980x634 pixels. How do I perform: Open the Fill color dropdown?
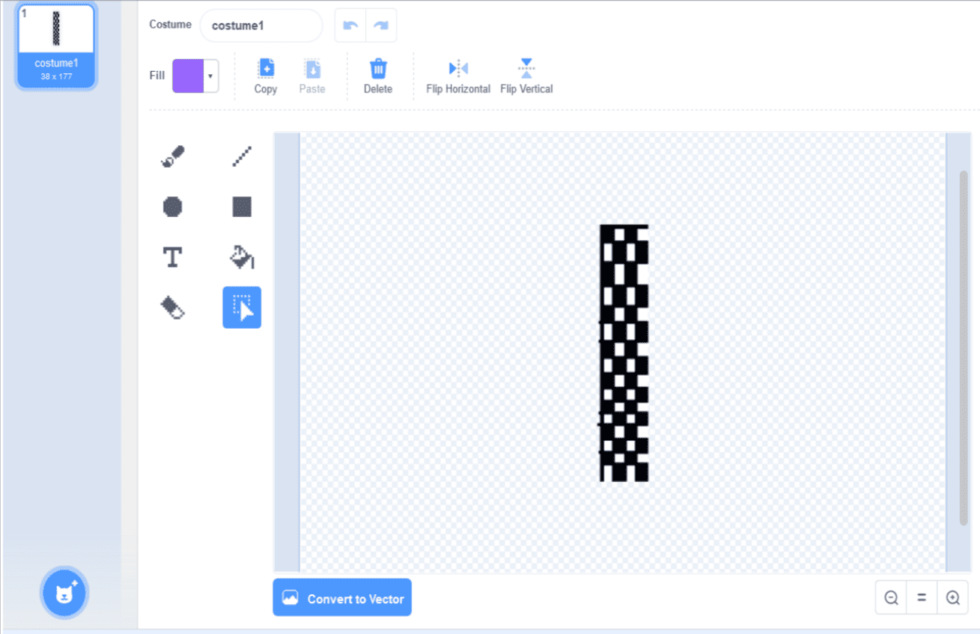[208, 75]
